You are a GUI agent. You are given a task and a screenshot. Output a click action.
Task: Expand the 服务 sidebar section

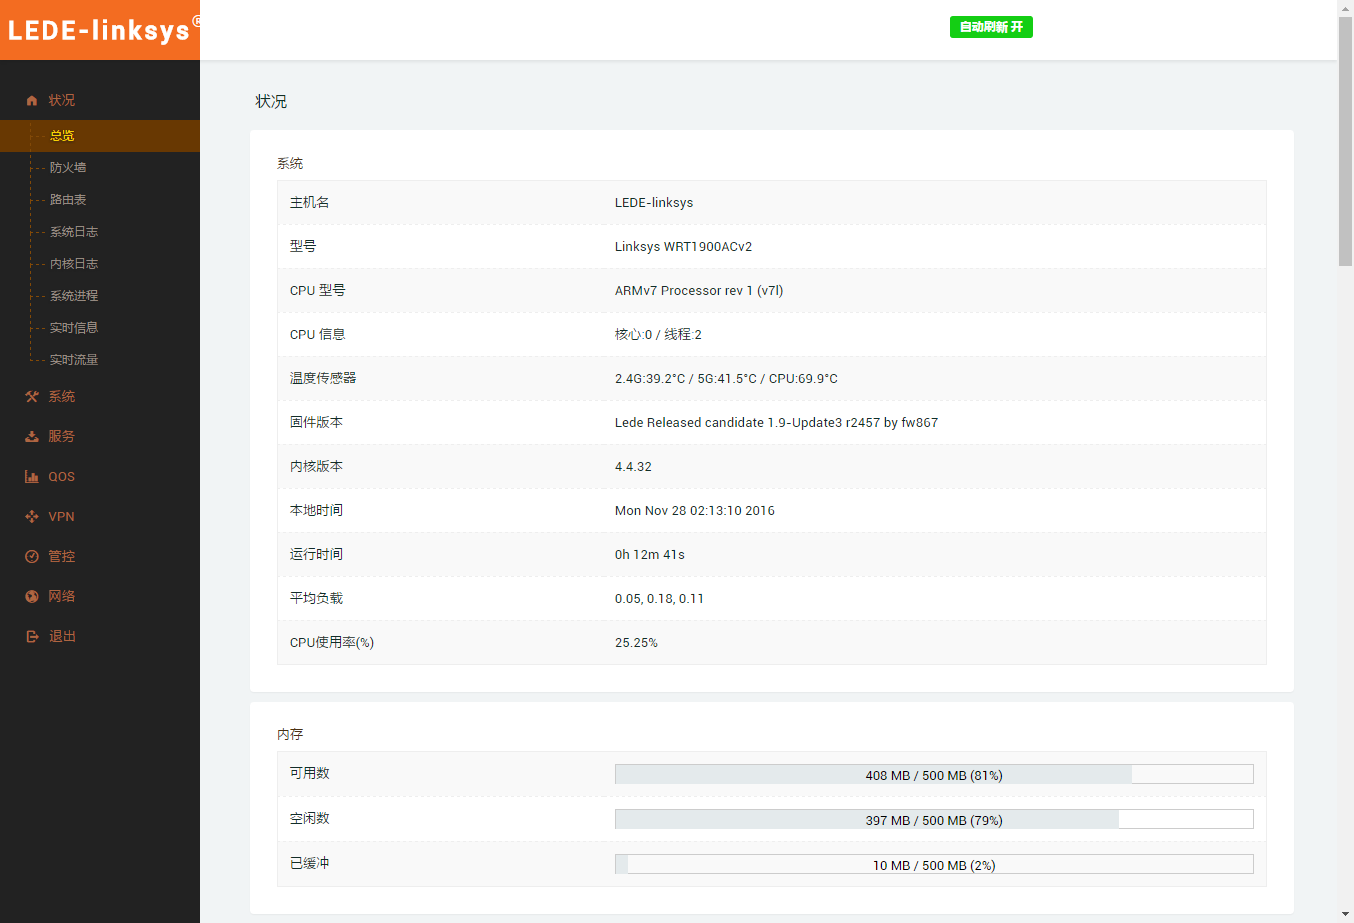point(62,437)
